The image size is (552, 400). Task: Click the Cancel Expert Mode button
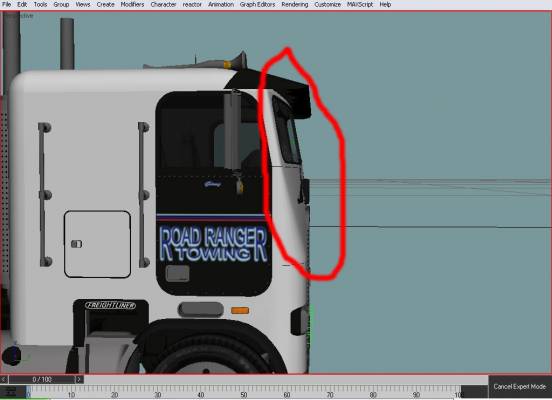520,387
